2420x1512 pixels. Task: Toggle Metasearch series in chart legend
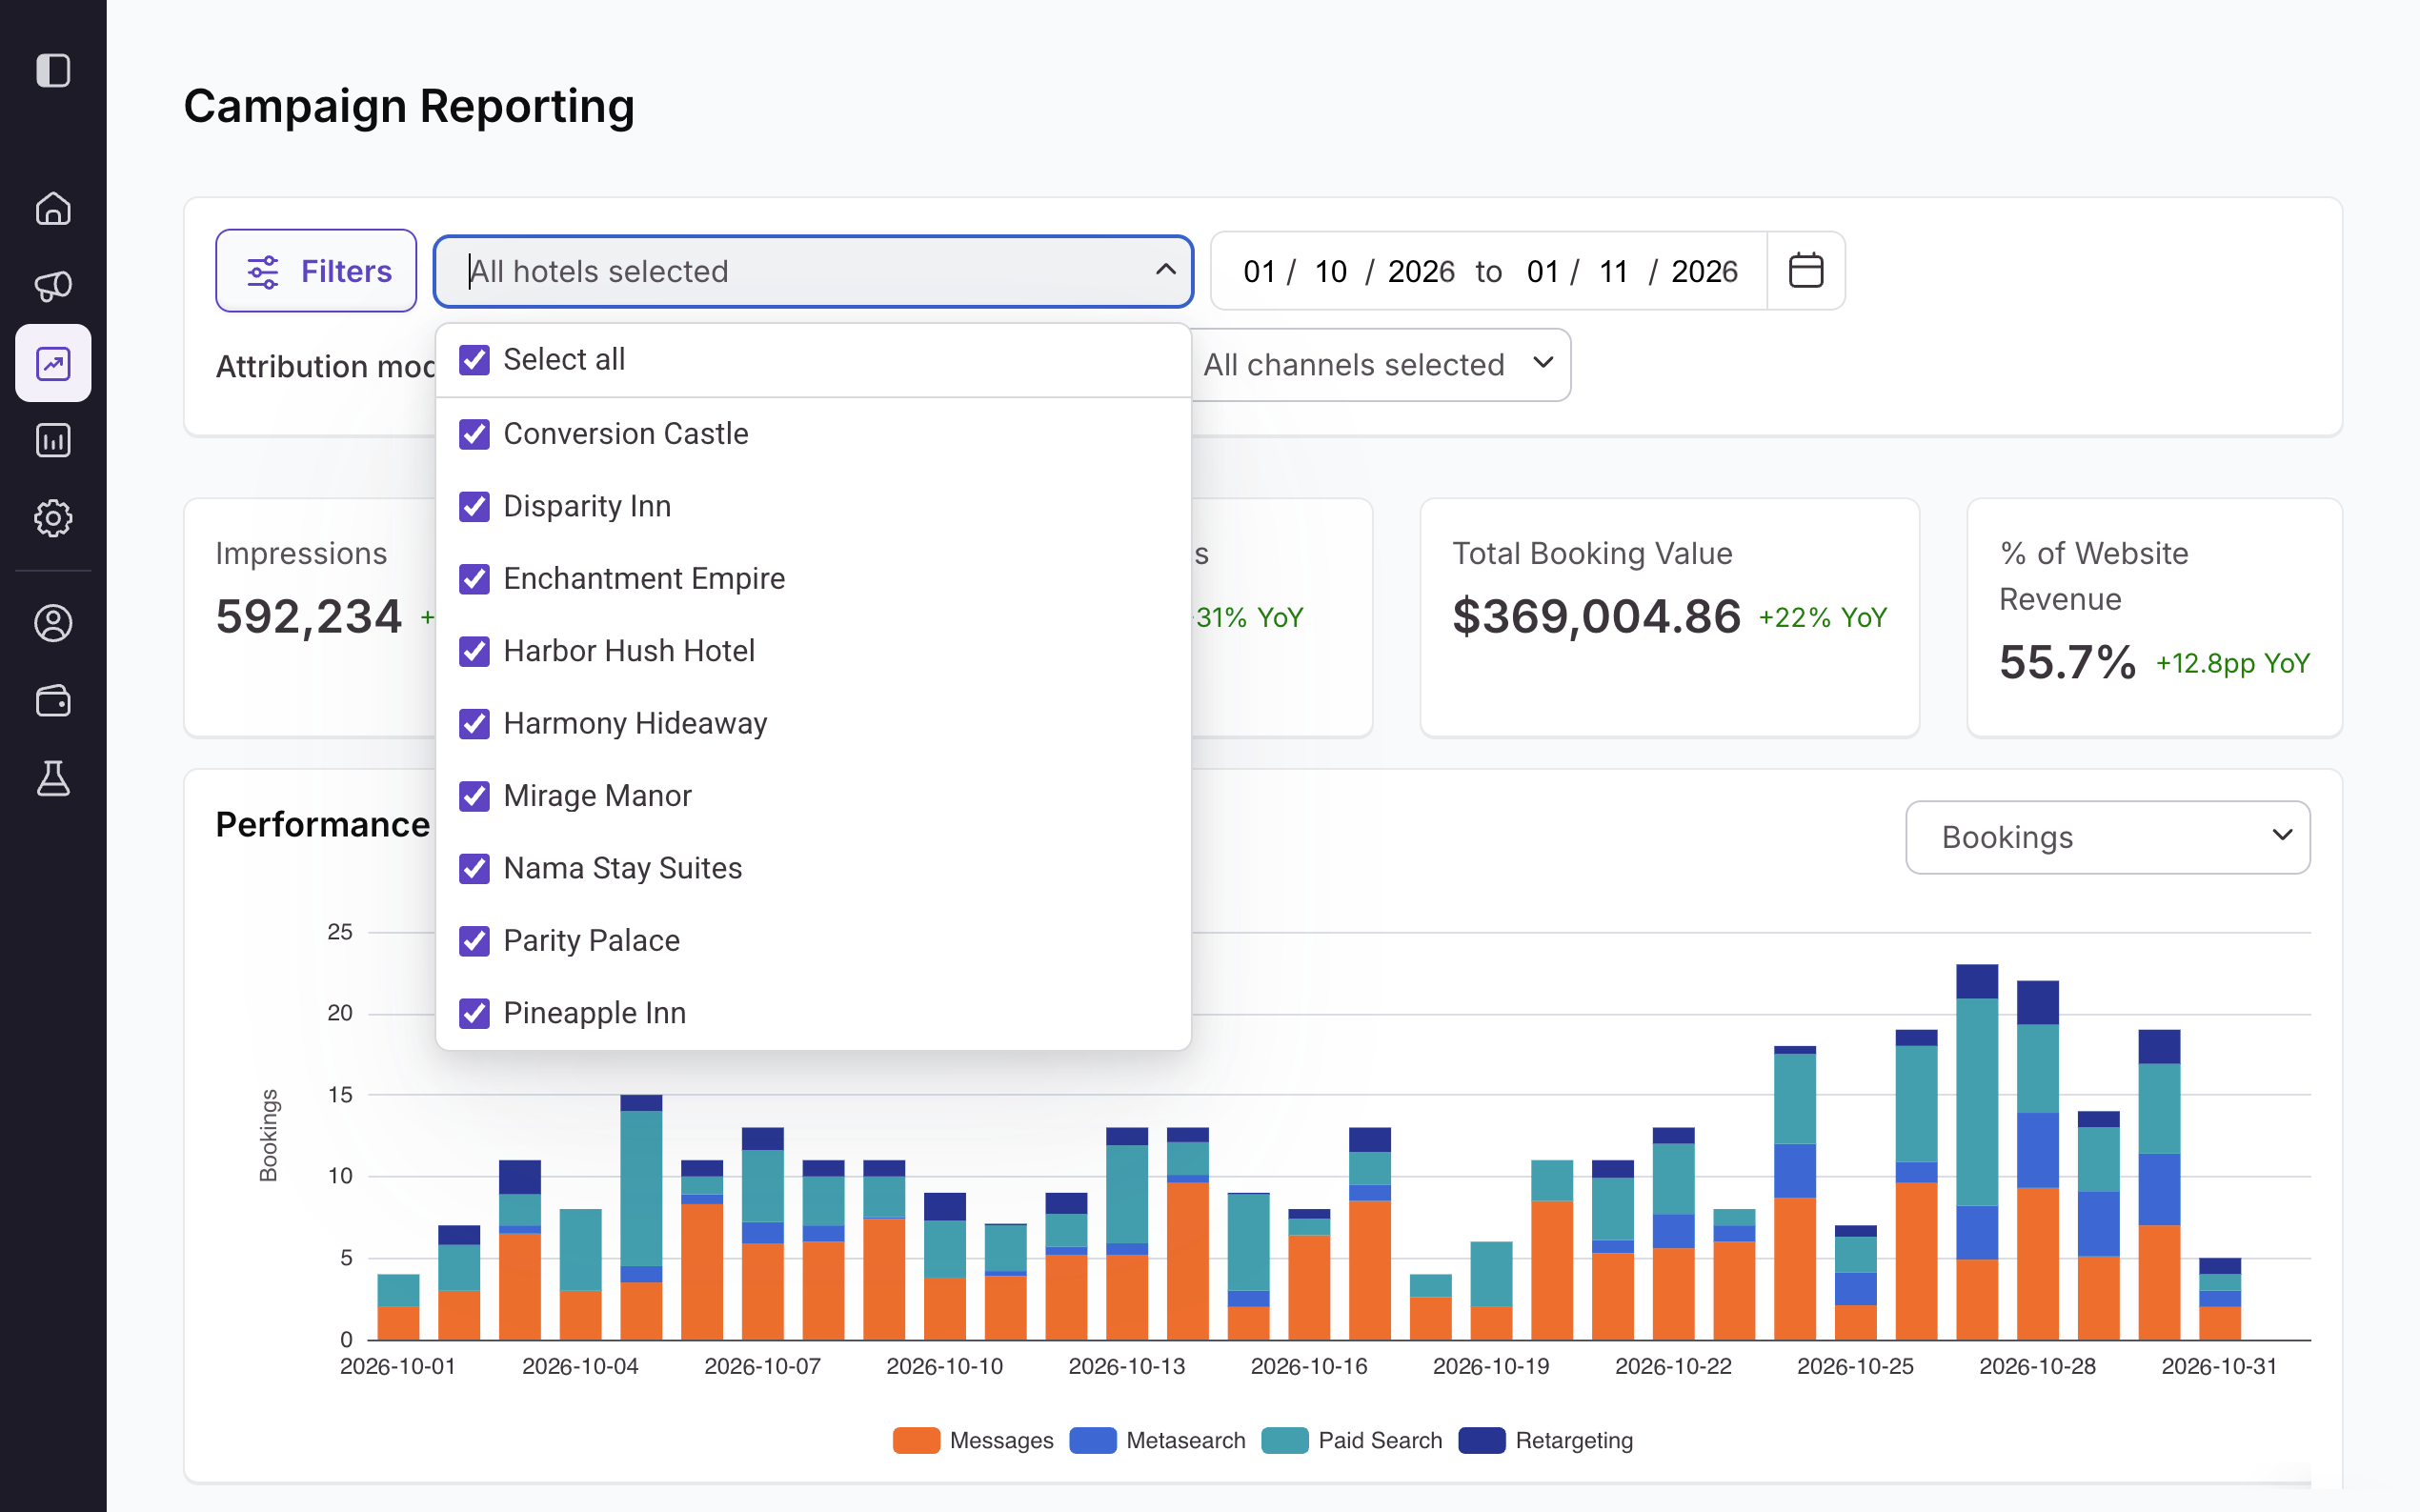(x=1157, y=1440)
